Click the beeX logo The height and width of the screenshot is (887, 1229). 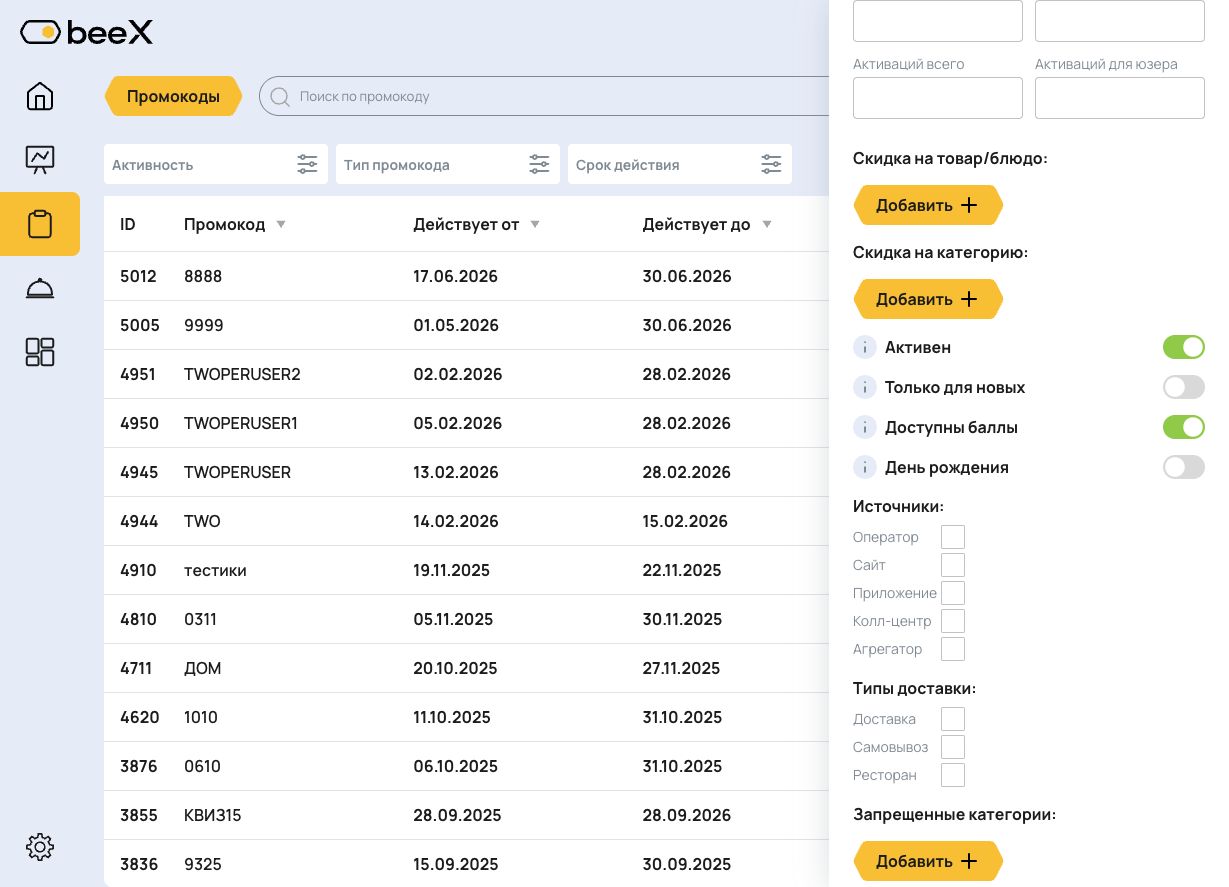87,32
